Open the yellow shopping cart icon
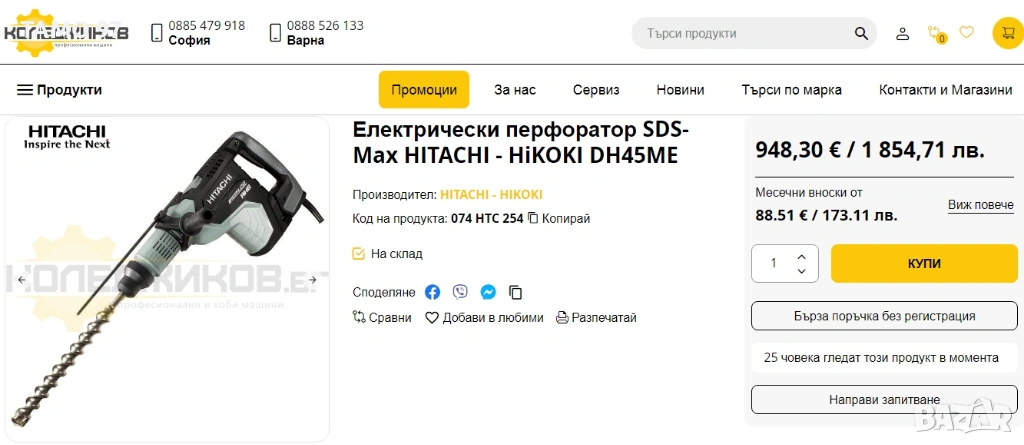This screenshot has height=445, width=1024. pos(1007,33)
